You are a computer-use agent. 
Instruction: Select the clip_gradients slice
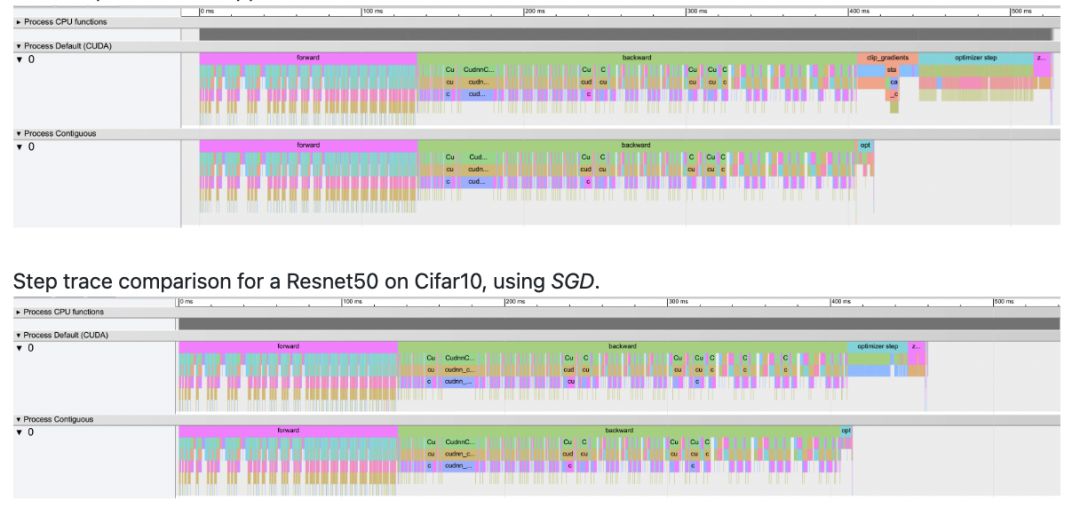point(888,58)
